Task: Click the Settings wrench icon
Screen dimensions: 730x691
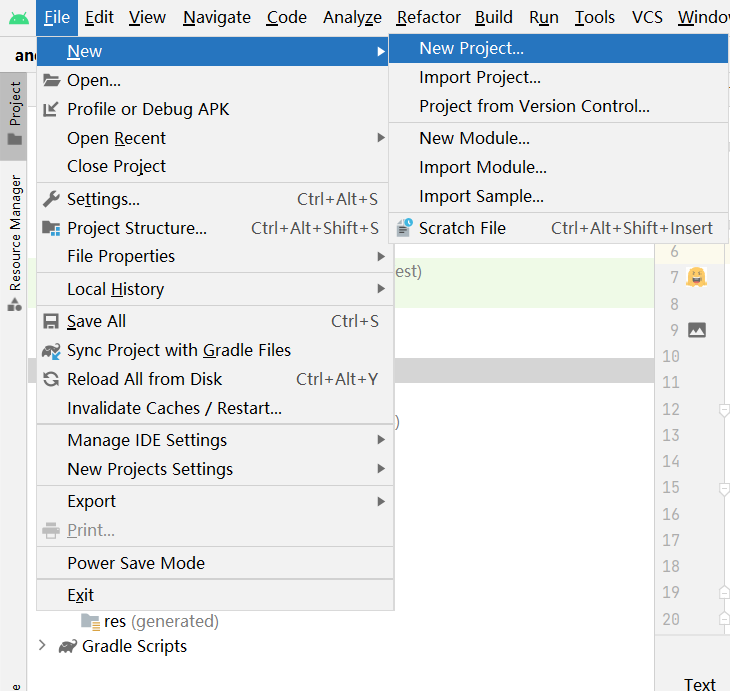Action: [x=51, y=199]
